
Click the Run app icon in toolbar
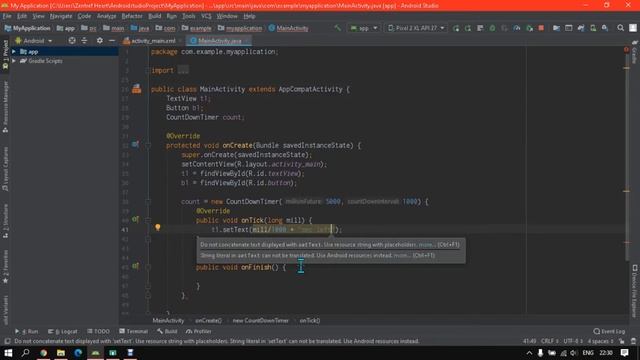456,28
